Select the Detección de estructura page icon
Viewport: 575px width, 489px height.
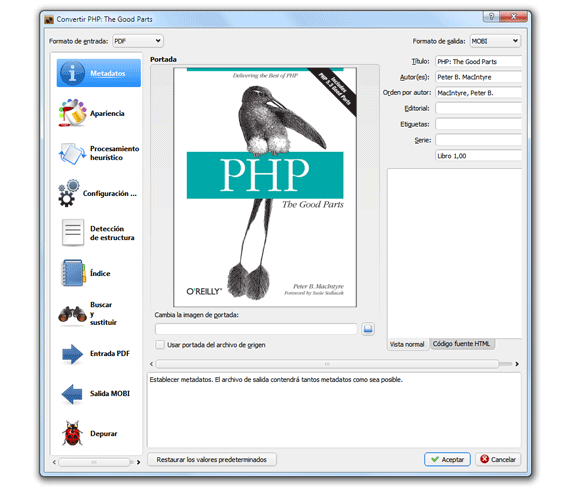click(73, 233)
